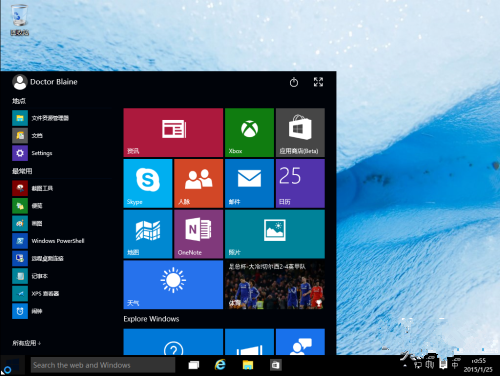The width and height of the screenshot is (500, 376).
Task: Open the Weather (天气) tile
Action: click(x=173, y=285)
